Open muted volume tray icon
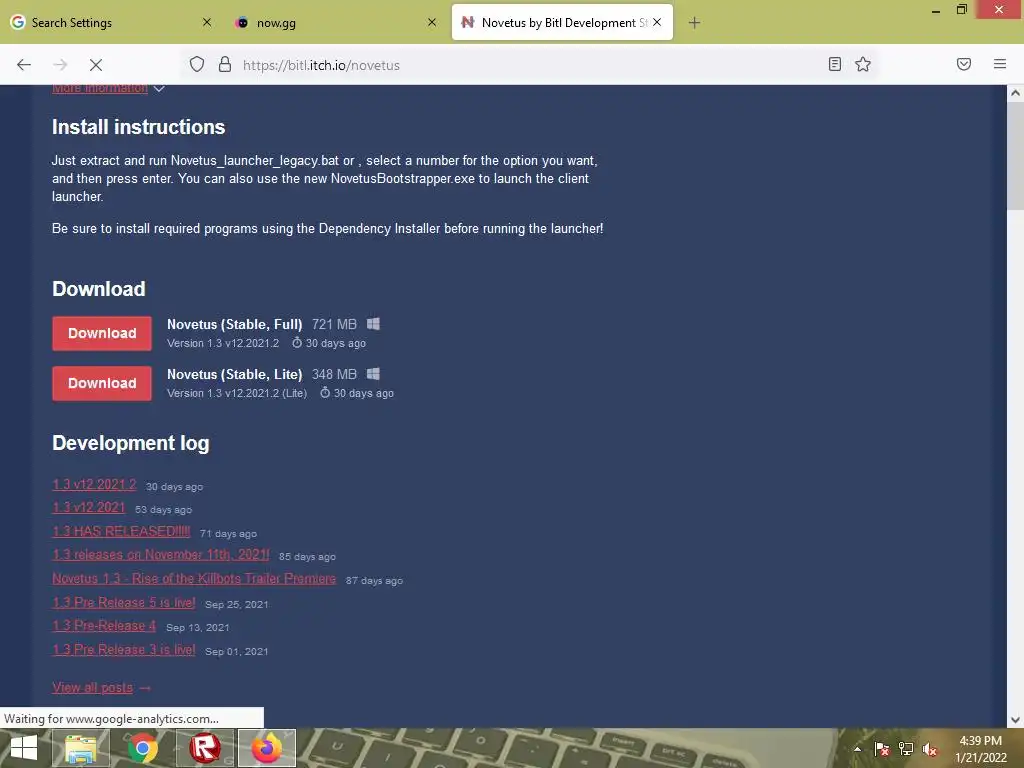 [930, 749]
